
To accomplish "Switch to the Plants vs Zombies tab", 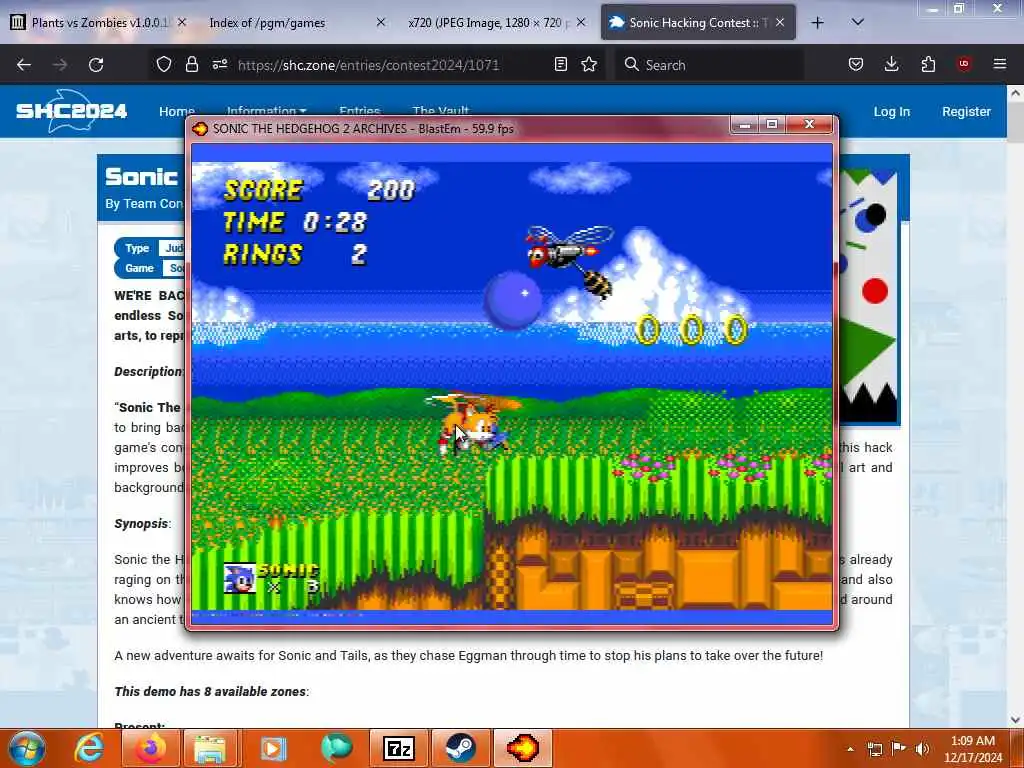I will coord(98,23).
